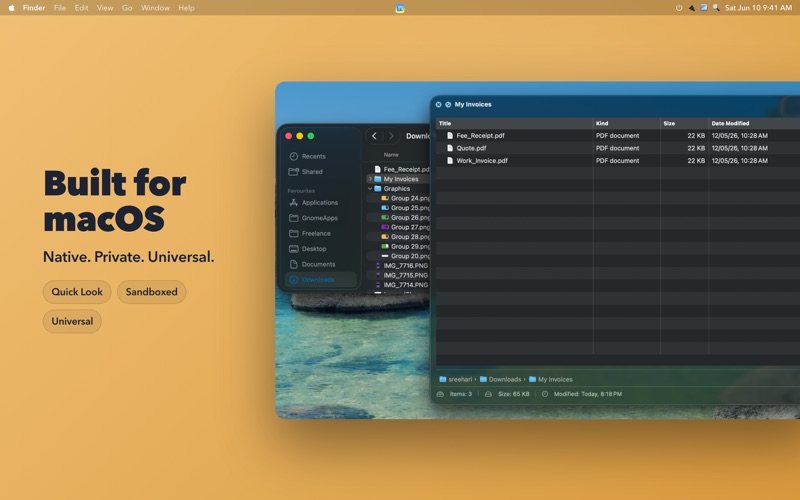
Task: Click the Modified clock icon in the status bar
Action: point(544,394)
